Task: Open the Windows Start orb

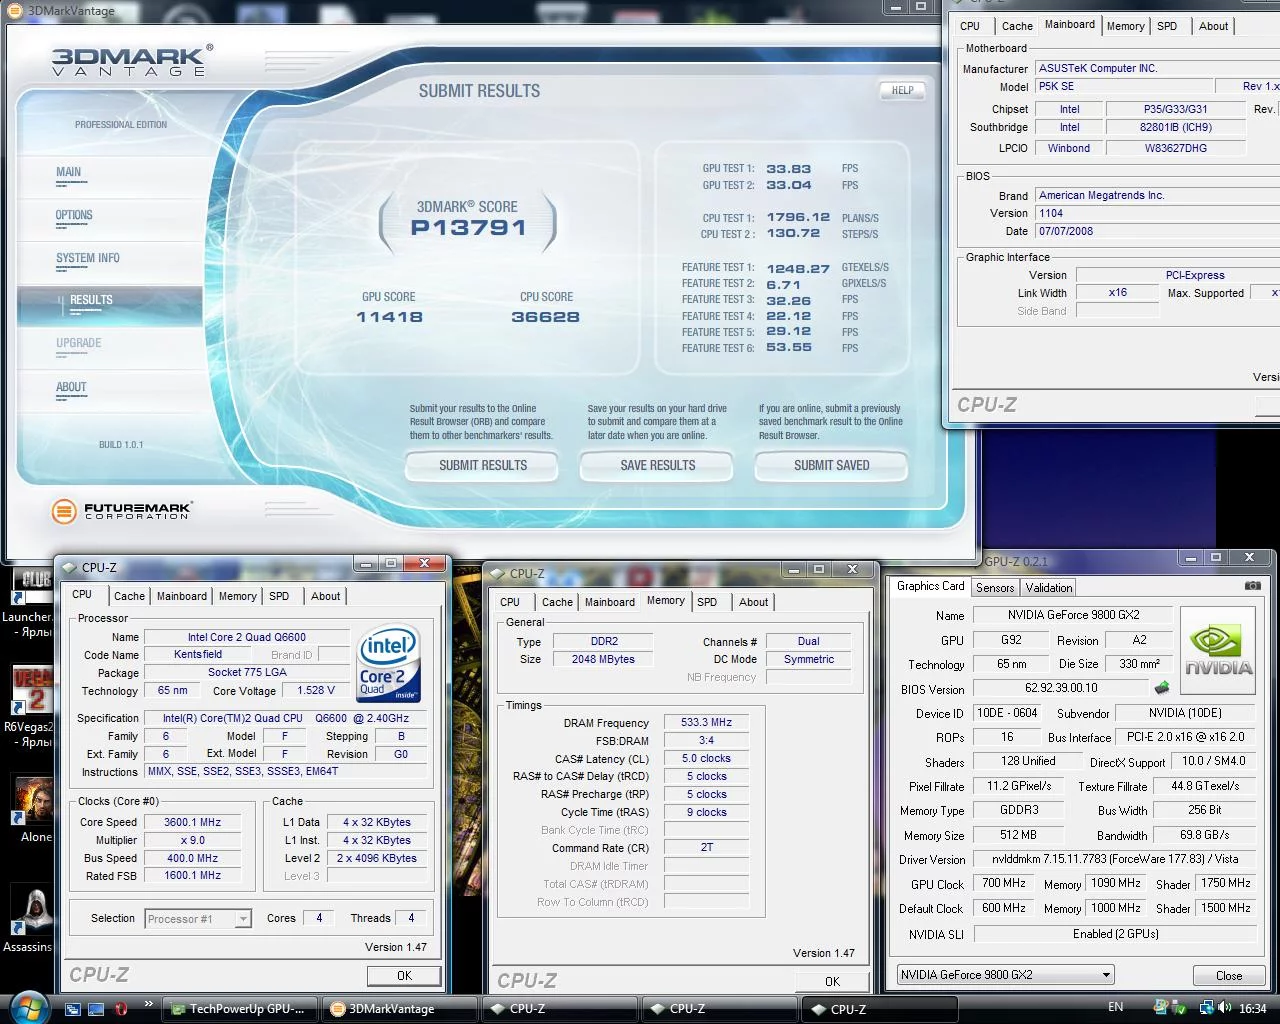Action: click(x=28, y=1007)
